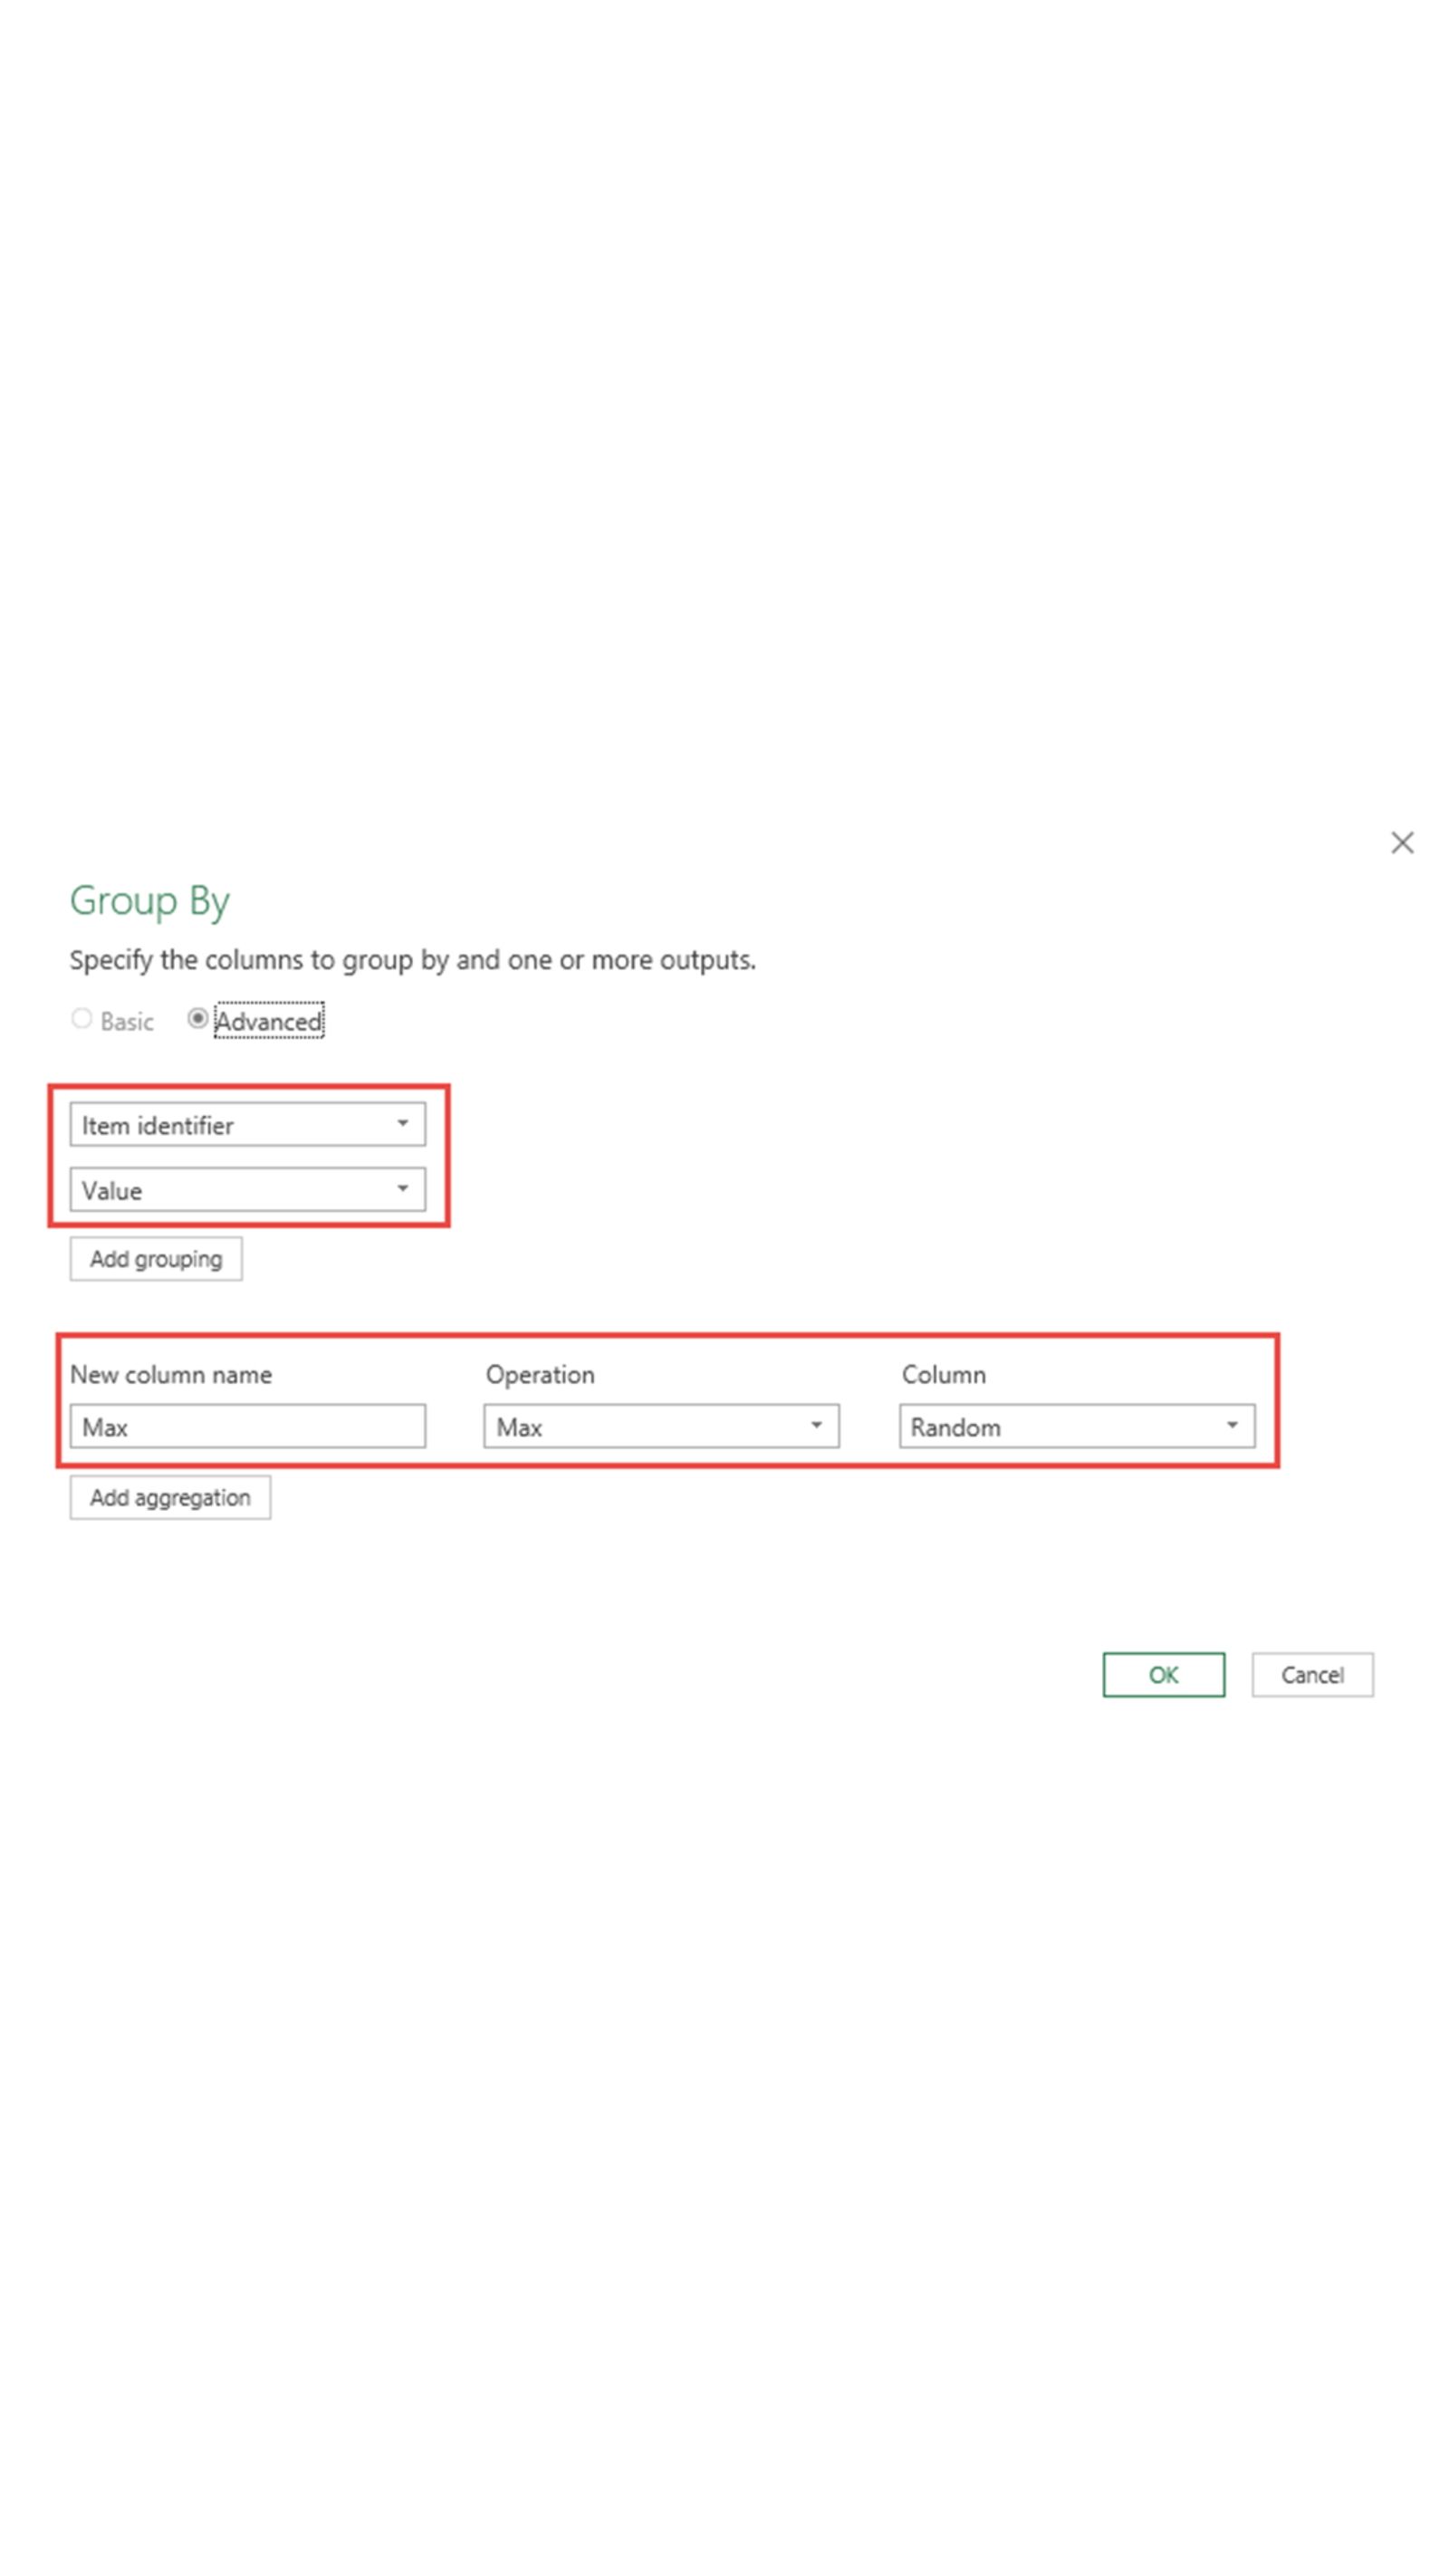This screenshot has height=2576, width=1449.
Task: Open the Column dropdown showing Random
Action: click(1075, 1427)
